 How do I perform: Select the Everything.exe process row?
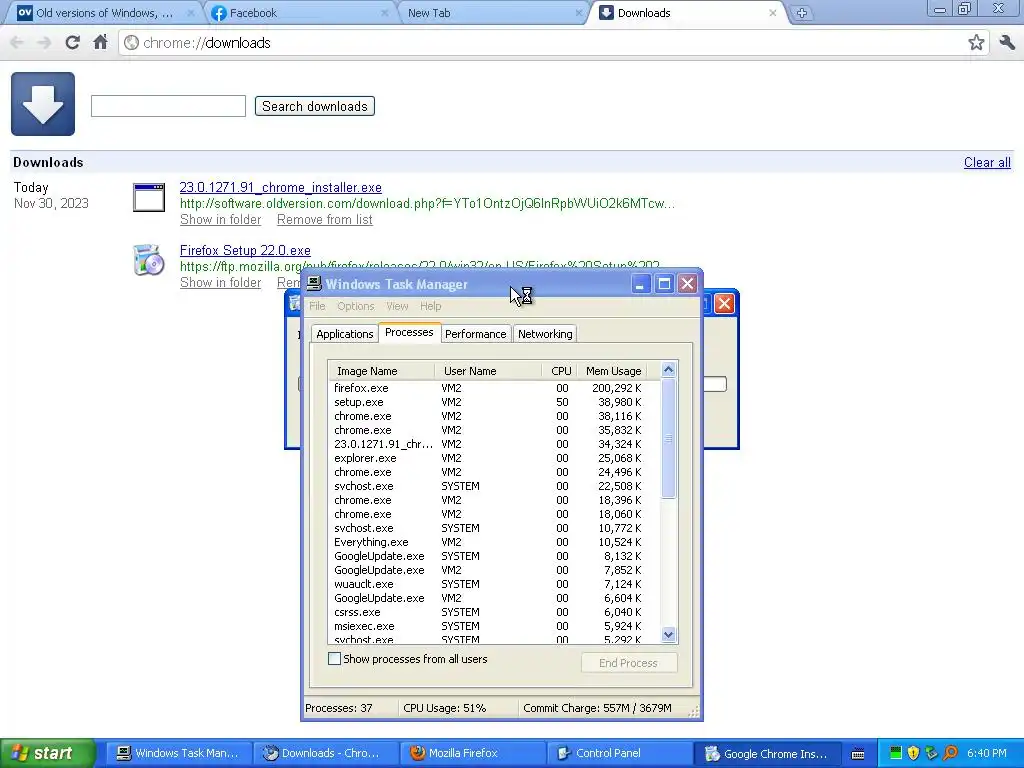coord(488,542)
